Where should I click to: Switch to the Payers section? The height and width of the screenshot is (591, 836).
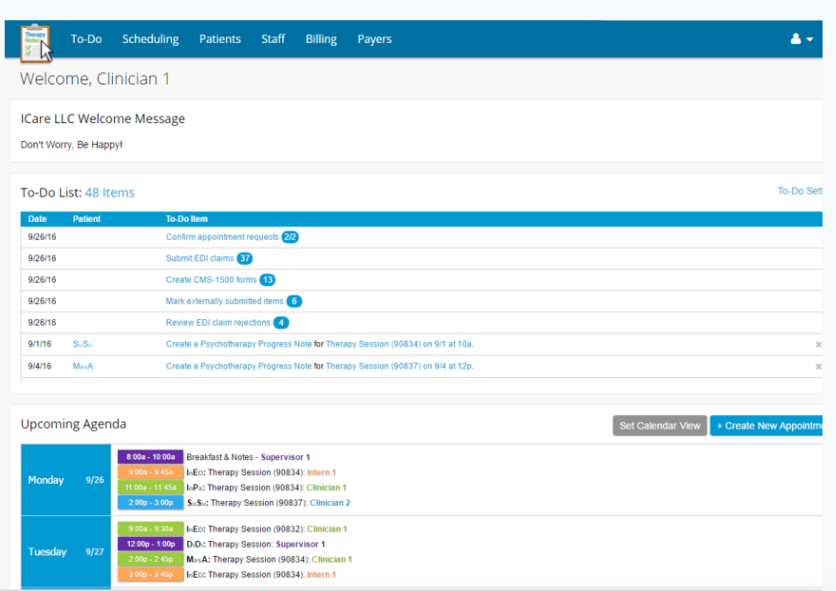click(374, 38)
